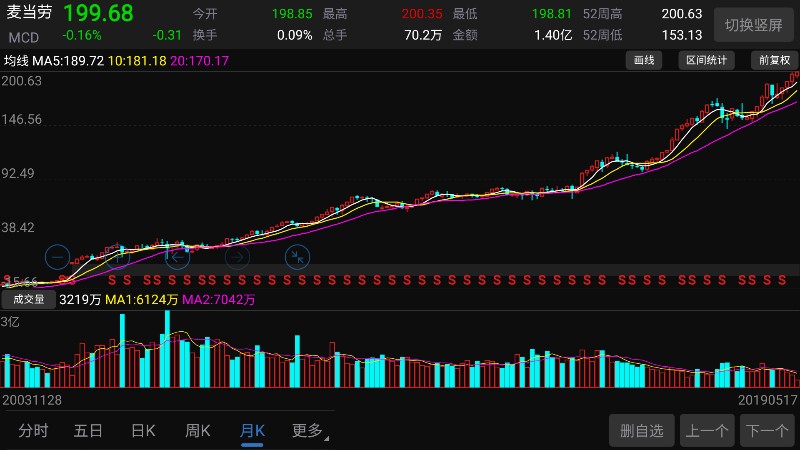Change the 成交量 indicator selector
Viewport: 800px width, 450px height.
(x=29, y=299)
